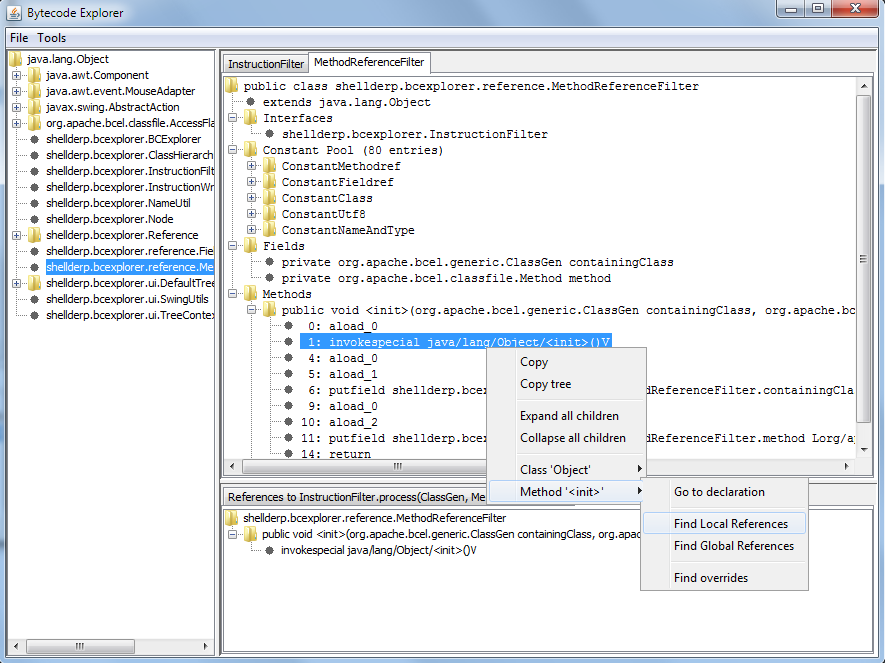The width and height of the screenshot is (885, 663).
Task: Select shellderp.bcexplorer.NameUtil in class list
Action: [x=118, y=203]
